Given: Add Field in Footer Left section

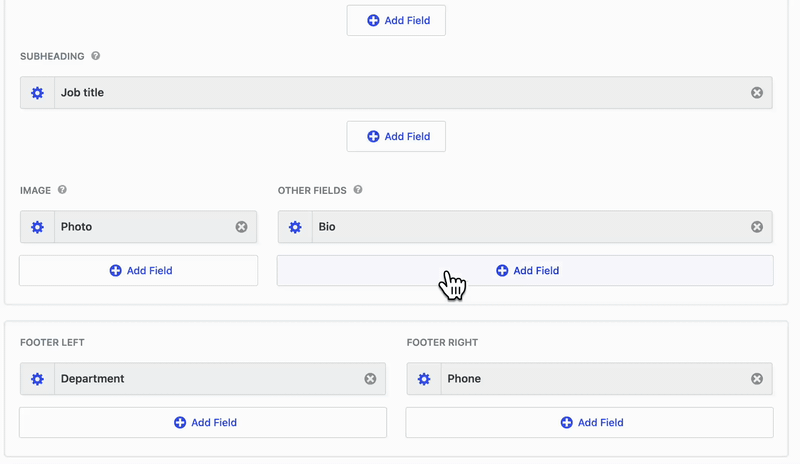Looking at the screenshot, I should coord(203,422).
